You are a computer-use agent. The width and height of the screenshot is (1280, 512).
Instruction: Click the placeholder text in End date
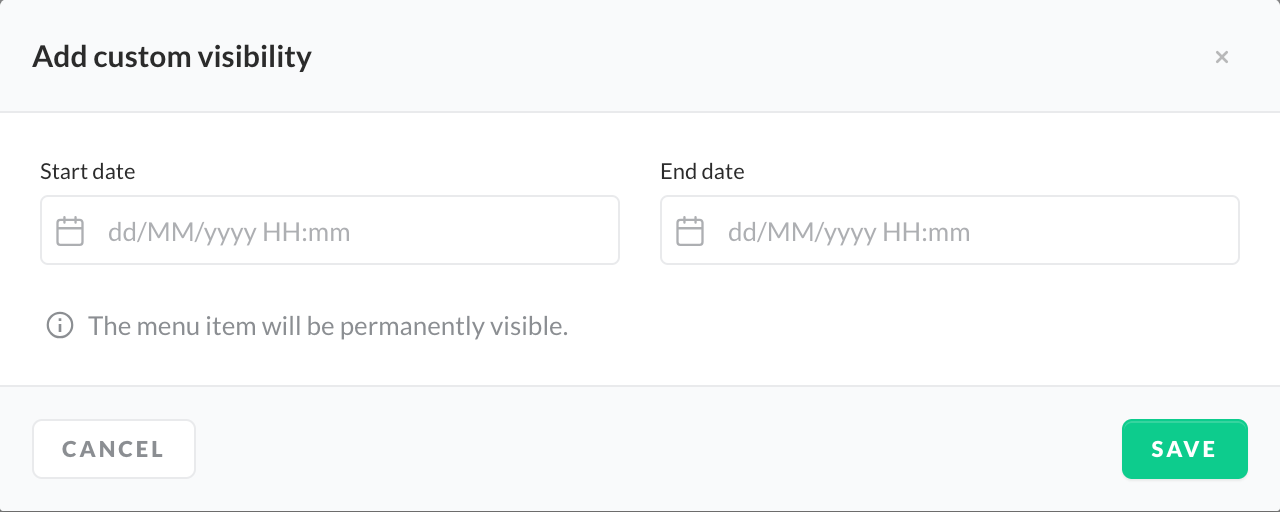coord(849,233)
